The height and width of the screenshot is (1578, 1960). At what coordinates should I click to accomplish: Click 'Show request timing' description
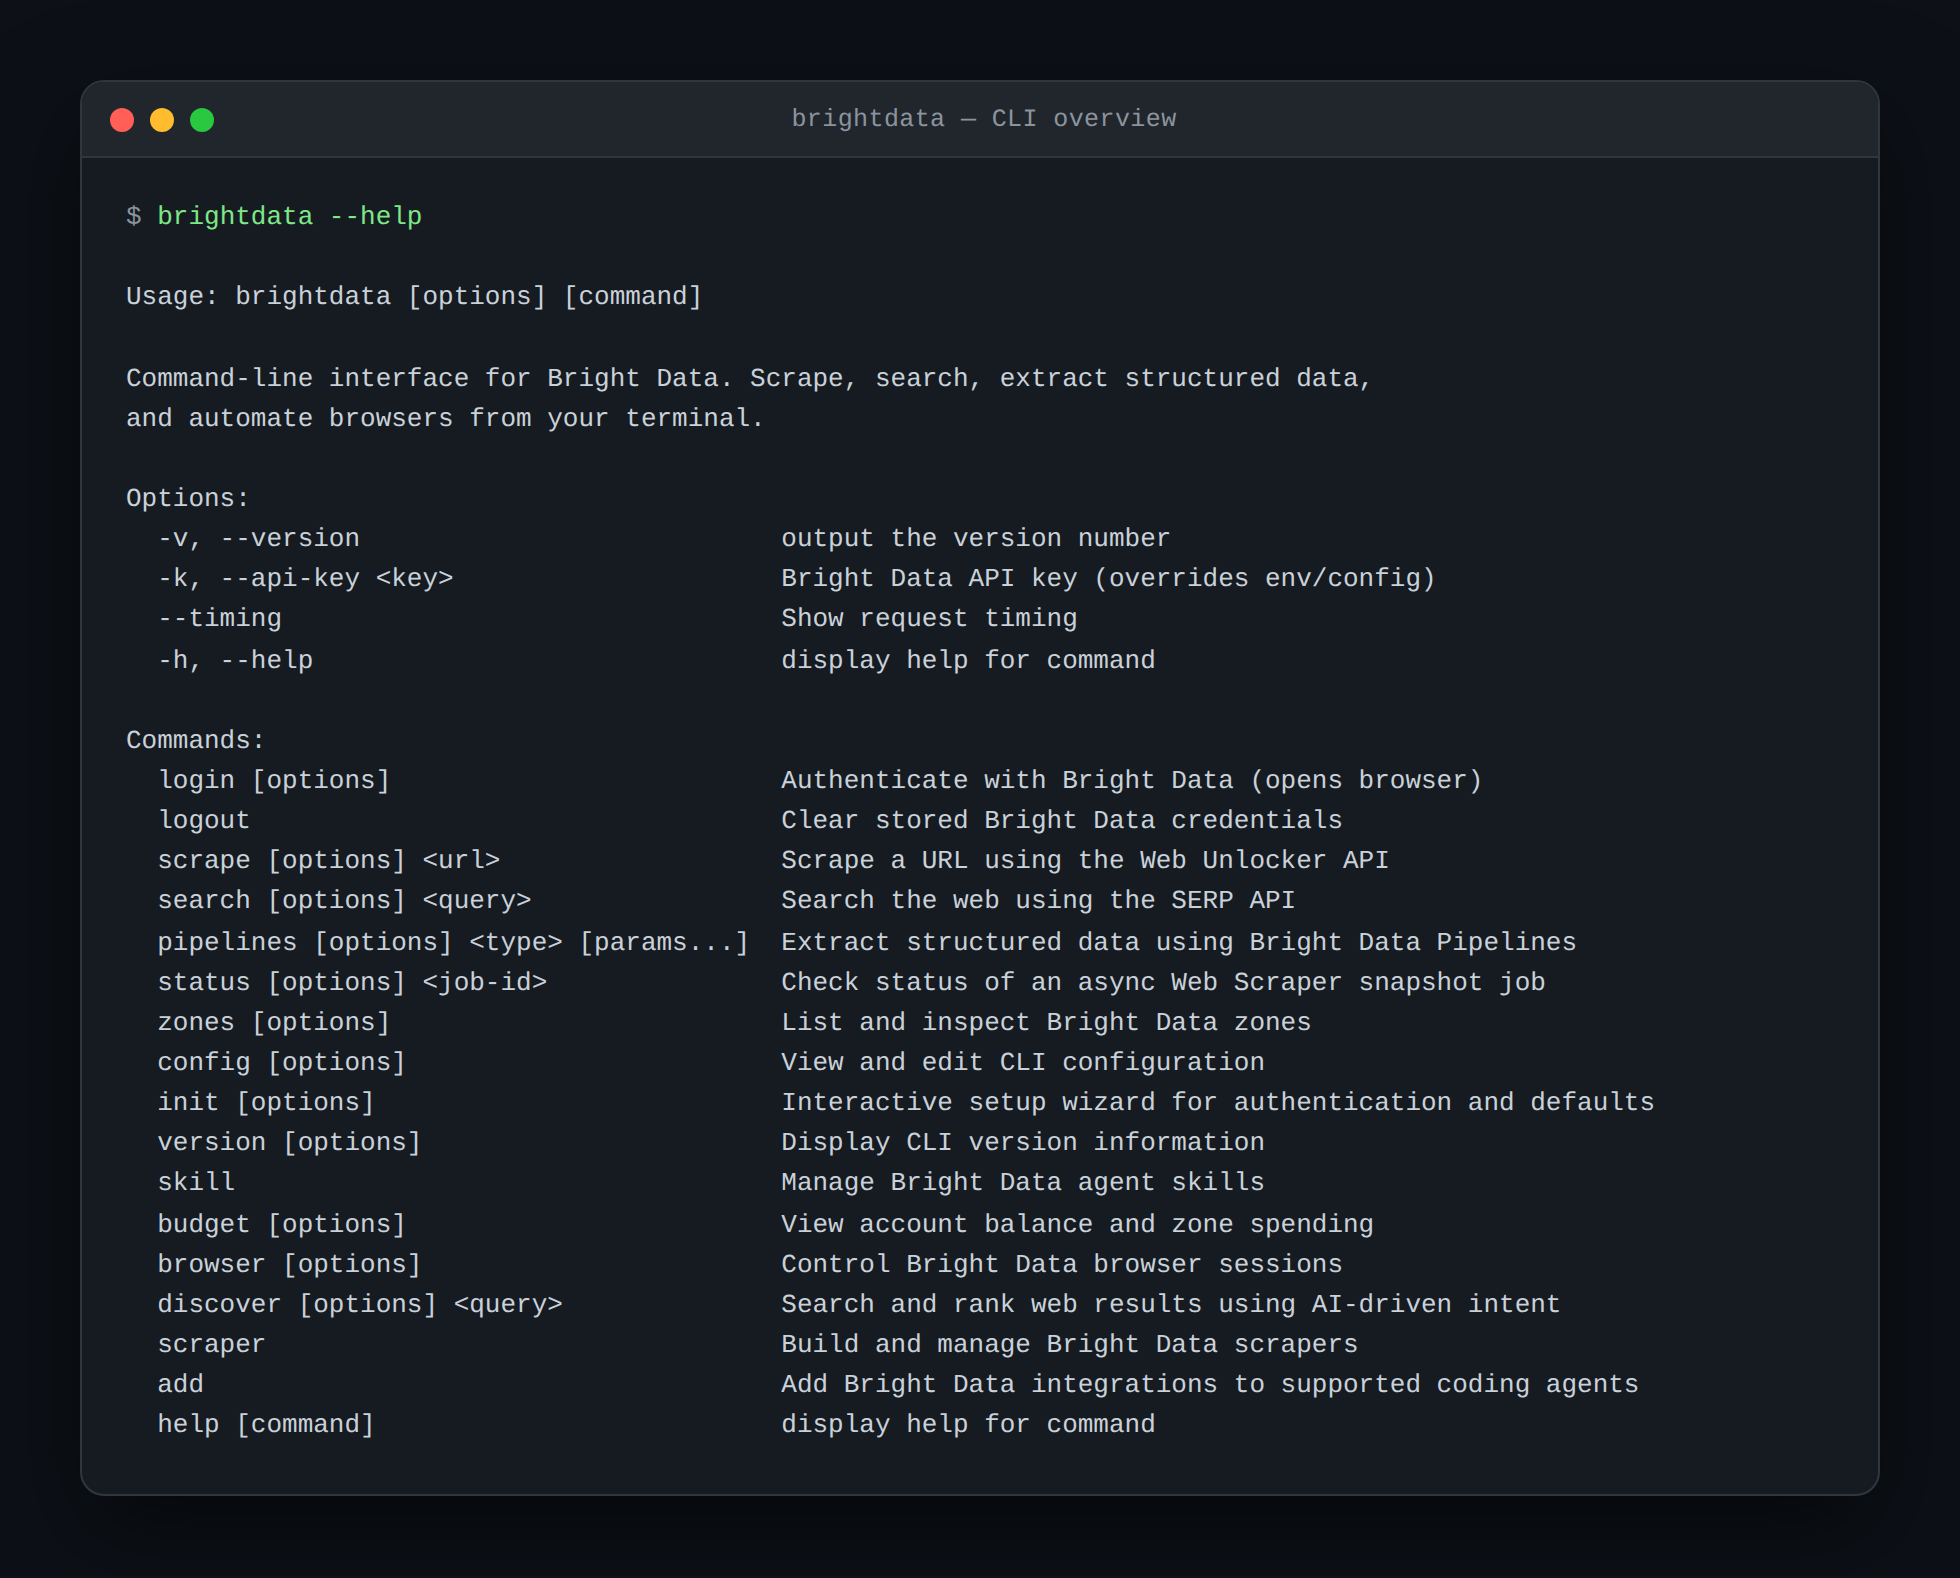coord(929,618)
